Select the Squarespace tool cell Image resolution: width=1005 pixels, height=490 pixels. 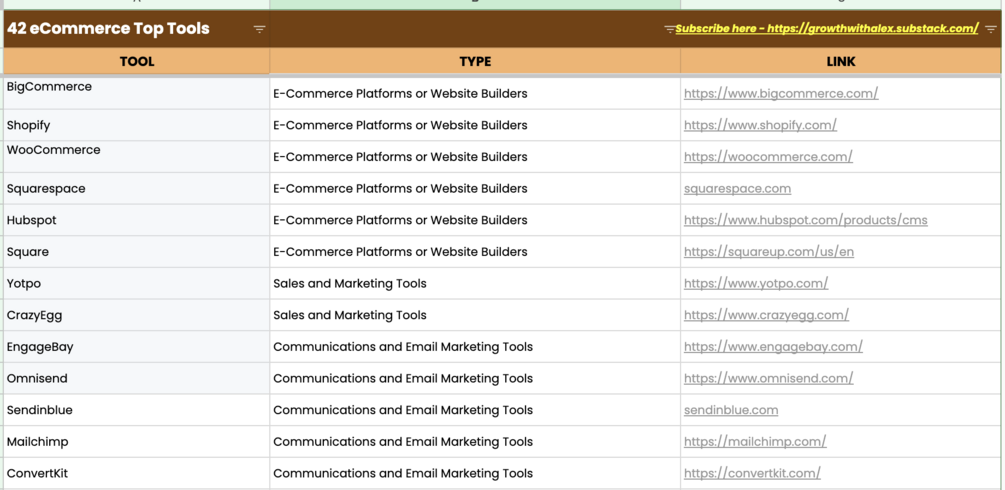pyautogui.click(x=137, y=189)
